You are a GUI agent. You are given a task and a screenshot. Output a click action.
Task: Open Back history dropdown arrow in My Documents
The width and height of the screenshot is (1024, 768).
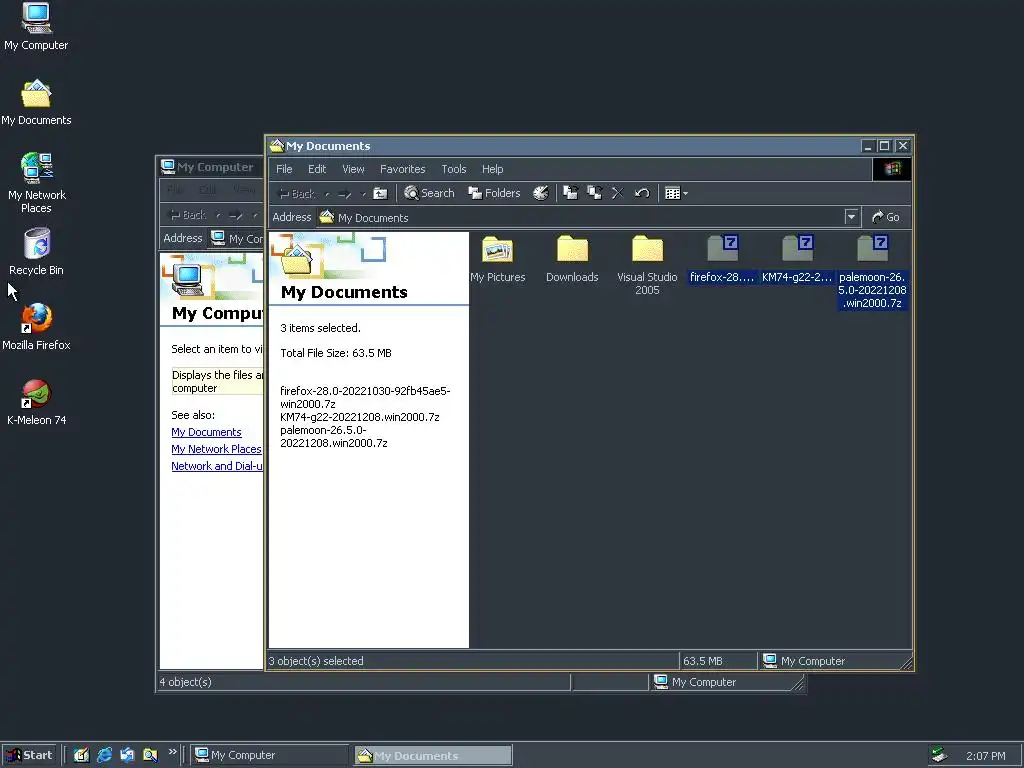click(x=327, y=194)
